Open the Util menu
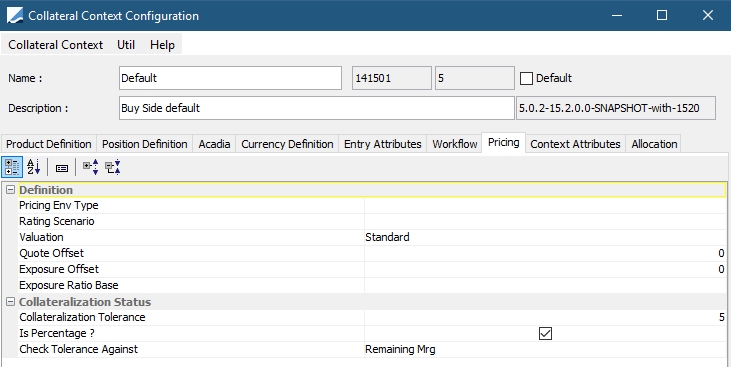731x367 pixels. click(x=126, y=45)
